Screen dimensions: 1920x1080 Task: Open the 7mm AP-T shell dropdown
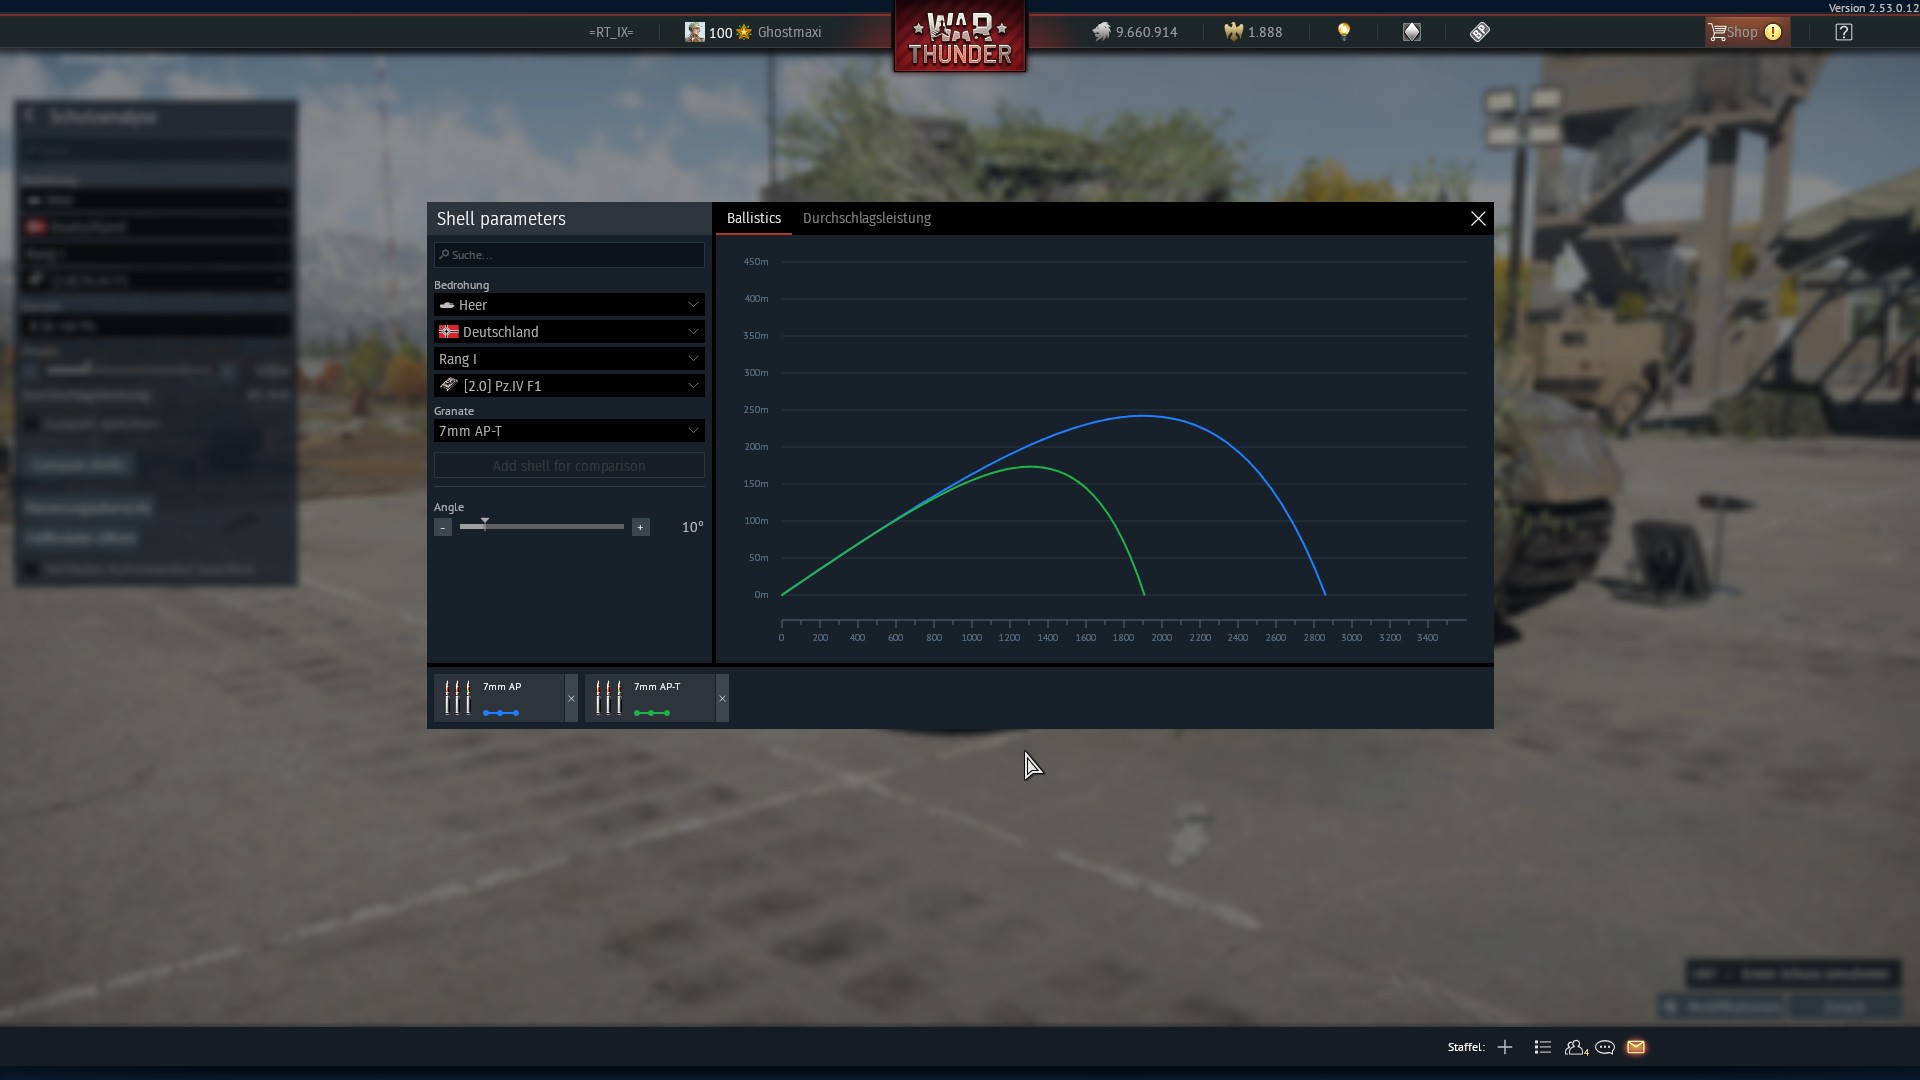pyautogui.click(x=569, y=431)
